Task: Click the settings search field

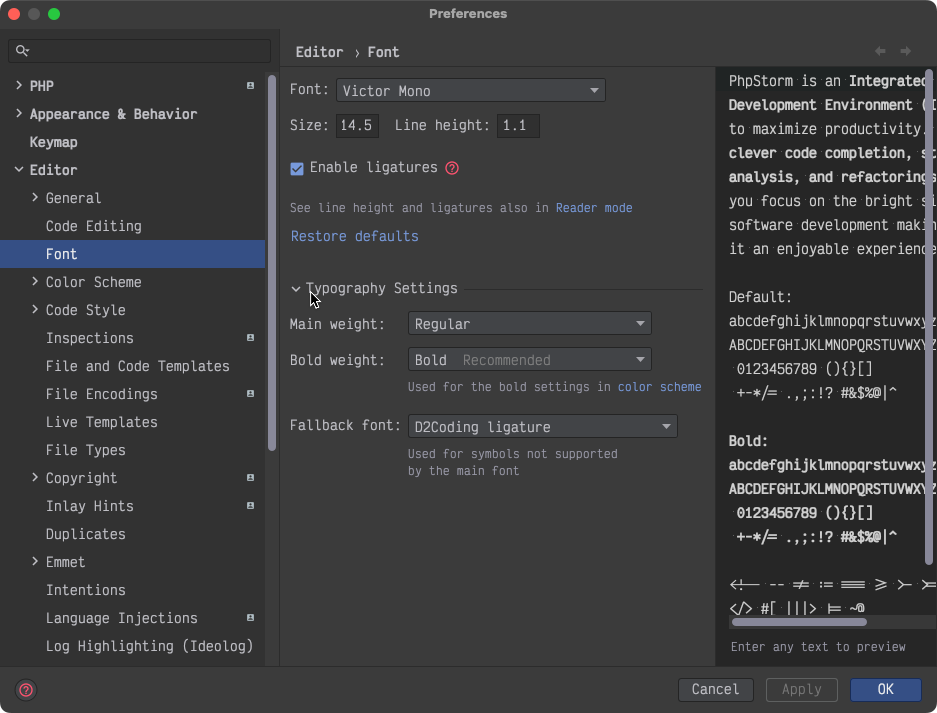Action: click(139, 51)
